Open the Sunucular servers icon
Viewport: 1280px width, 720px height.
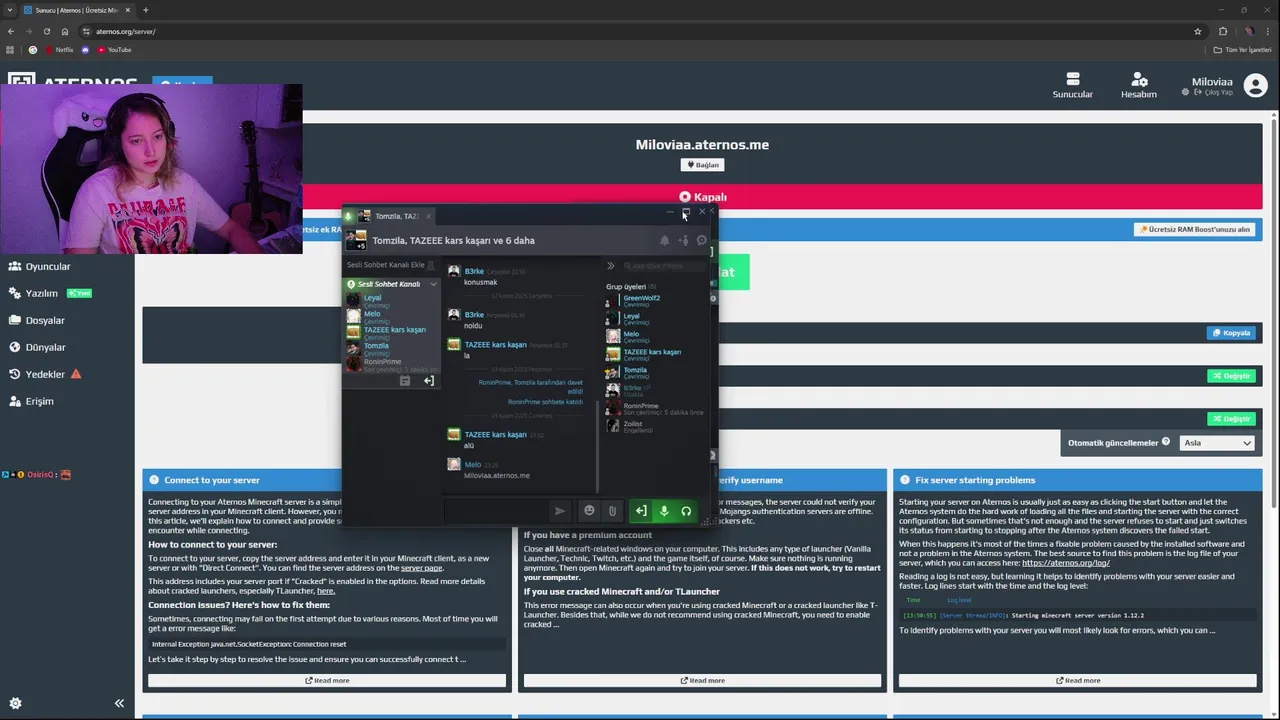click(1072, 85)
